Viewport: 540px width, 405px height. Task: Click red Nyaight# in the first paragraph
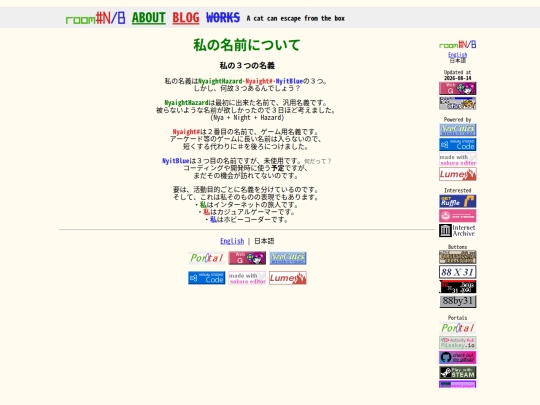click(259, 81)
